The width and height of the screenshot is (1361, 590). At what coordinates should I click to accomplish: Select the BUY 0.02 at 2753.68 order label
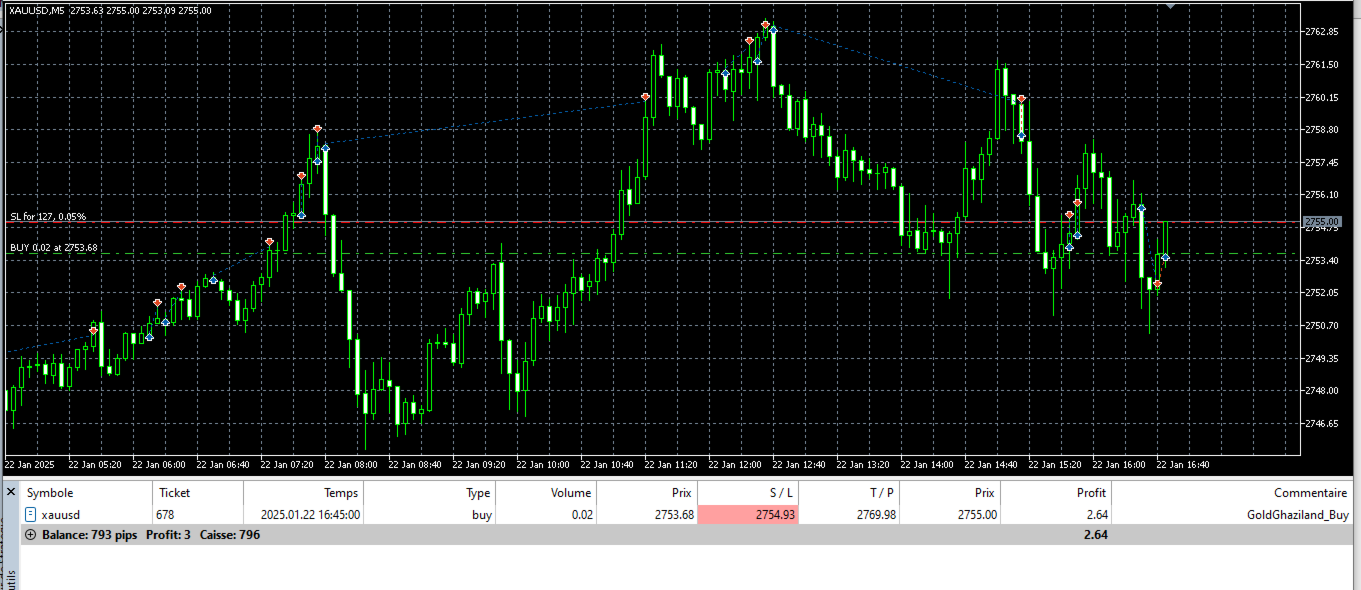point(54,248)
